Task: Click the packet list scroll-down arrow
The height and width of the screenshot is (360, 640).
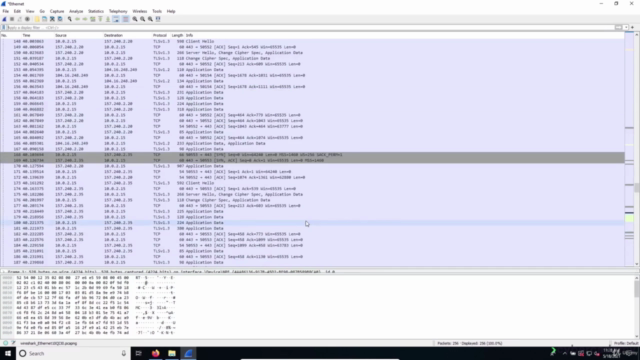Action: [x=637, y=264]
